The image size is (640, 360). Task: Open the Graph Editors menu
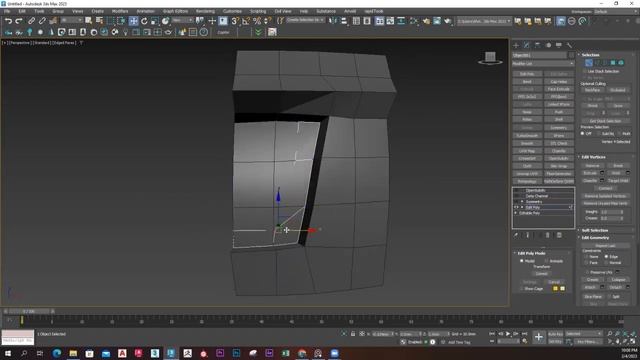[x=176, y=11]
